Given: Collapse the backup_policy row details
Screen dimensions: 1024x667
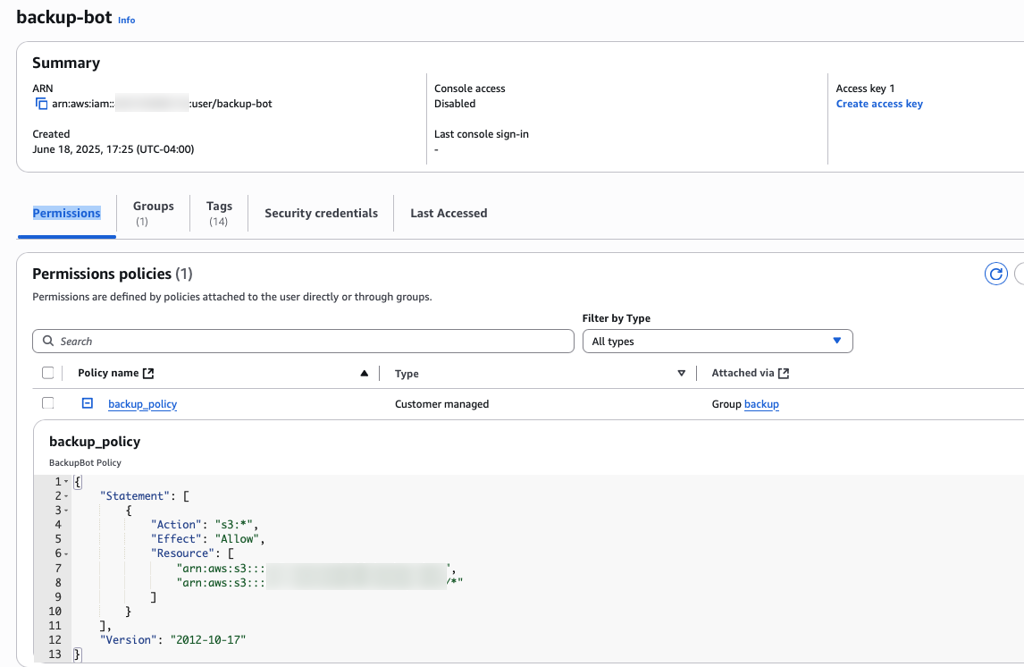Looking at the screenshot, I should [x=86, y=403].
